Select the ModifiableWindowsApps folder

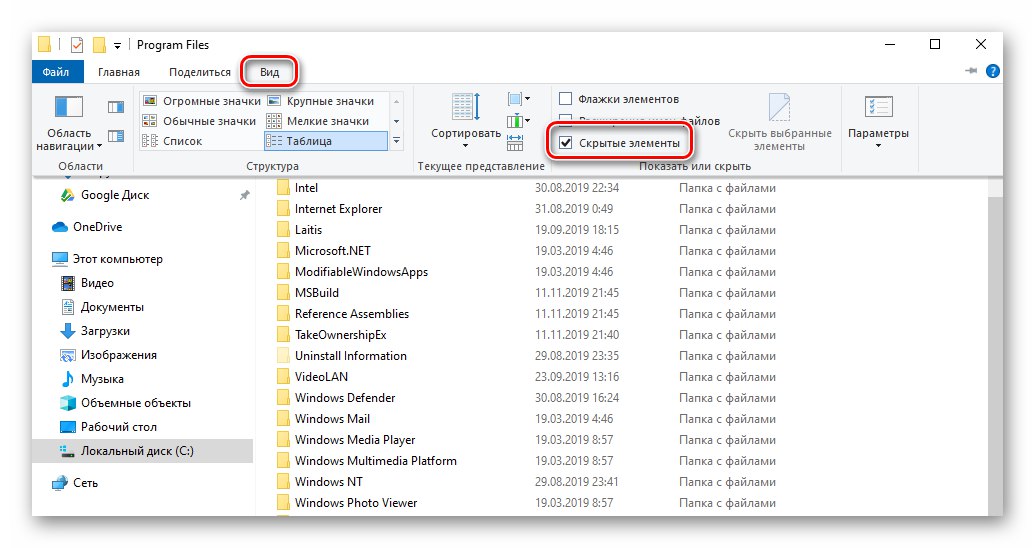(x=361, y=272)
